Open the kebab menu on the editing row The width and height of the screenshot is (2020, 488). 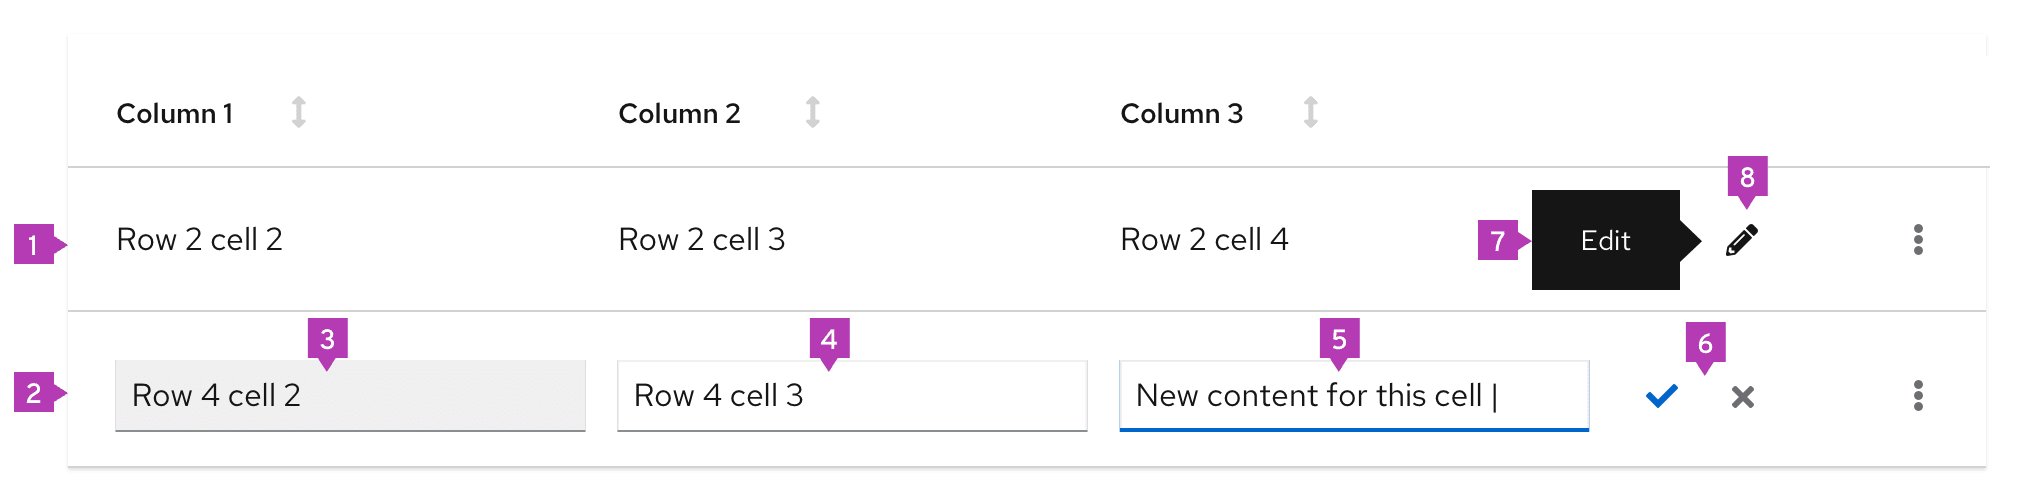click(1917, 396)
